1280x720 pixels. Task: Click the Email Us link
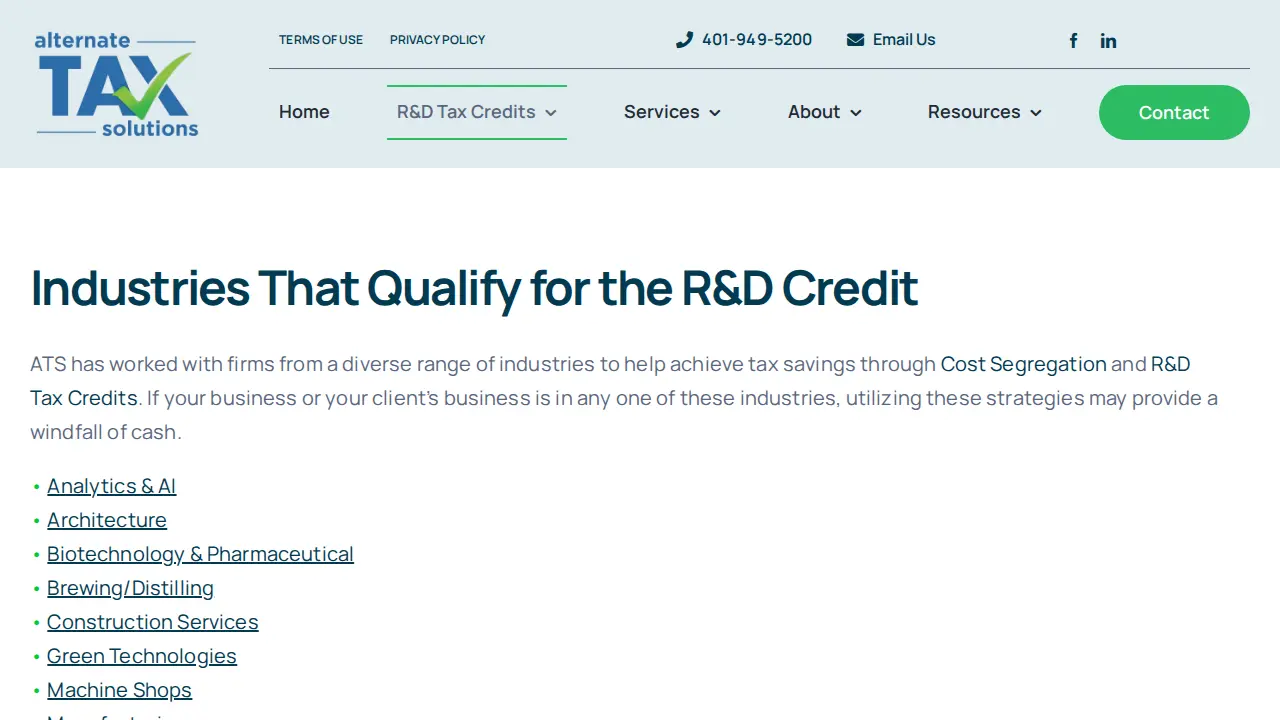[904, 40]
